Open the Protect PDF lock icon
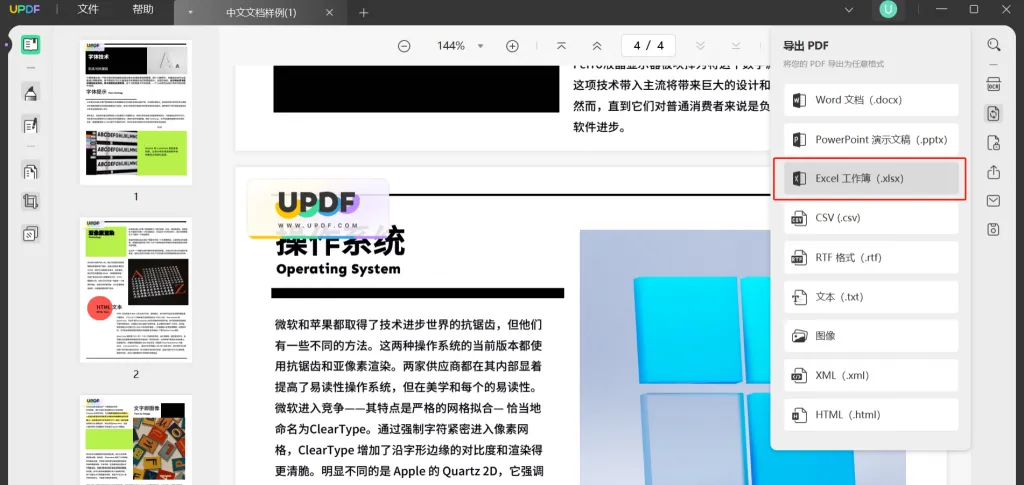The image size is (1024, 485). [993, 142]
